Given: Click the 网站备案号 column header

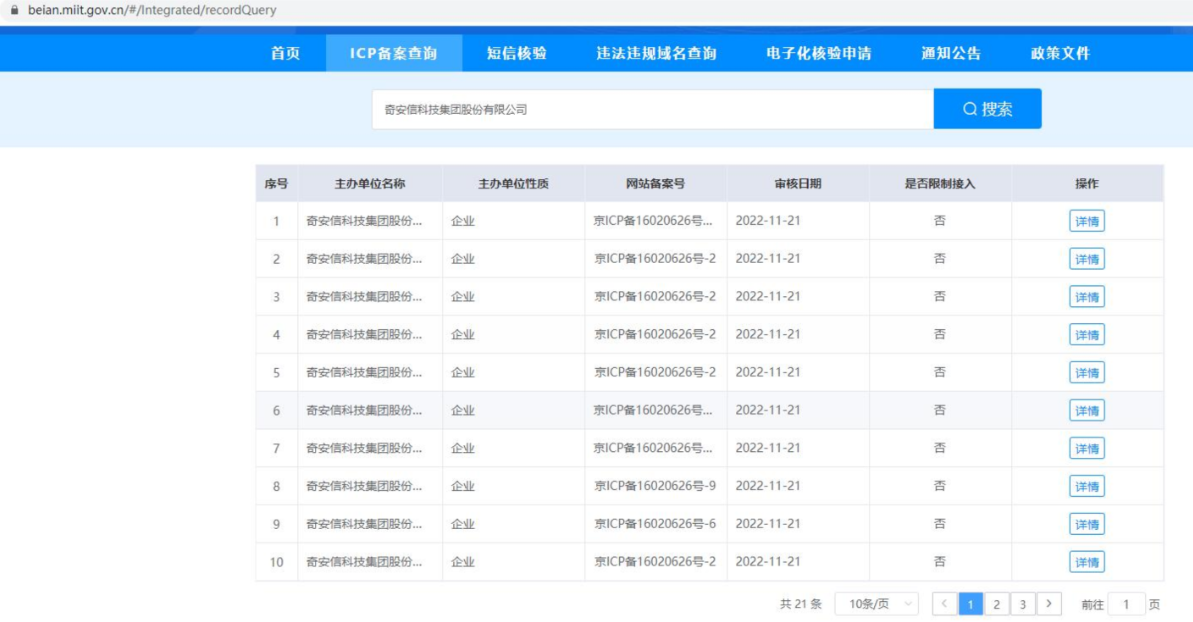Looking at the screenshot, I should [655, 184].
